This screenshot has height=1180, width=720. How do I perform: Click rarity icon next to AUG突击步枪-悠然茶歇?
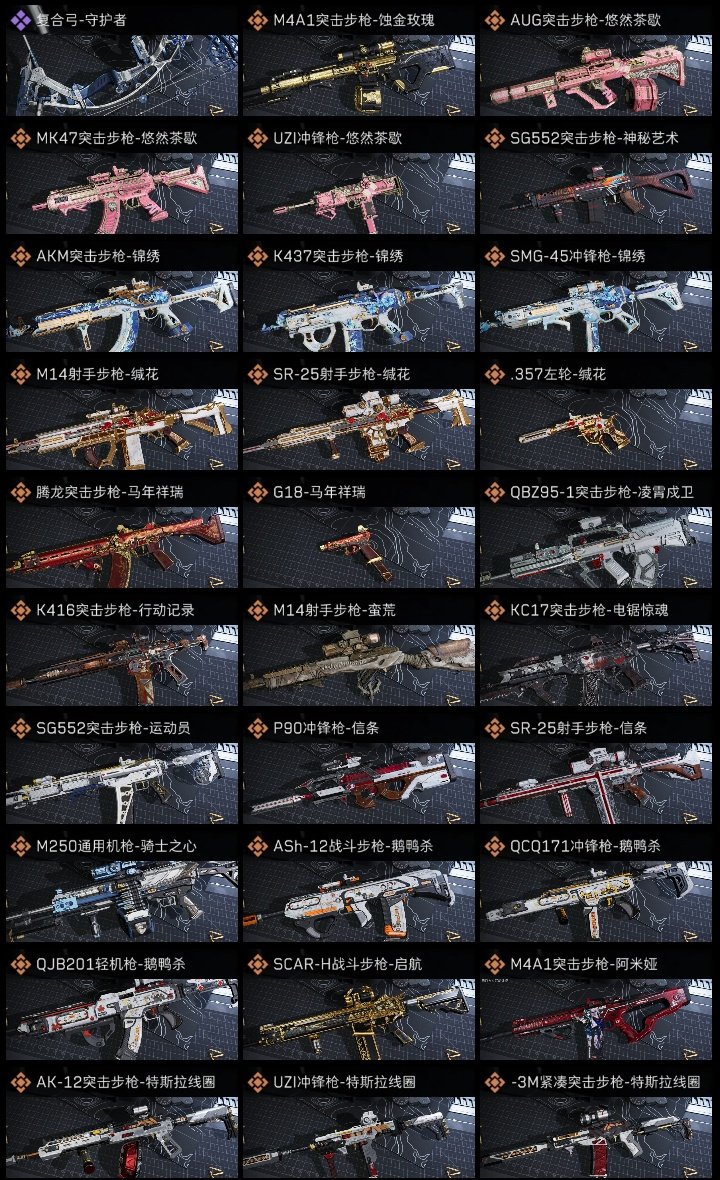494,20
